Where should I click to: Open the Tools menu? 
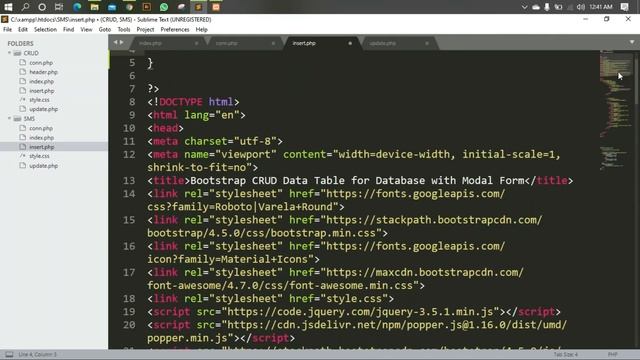pos(124,29)
